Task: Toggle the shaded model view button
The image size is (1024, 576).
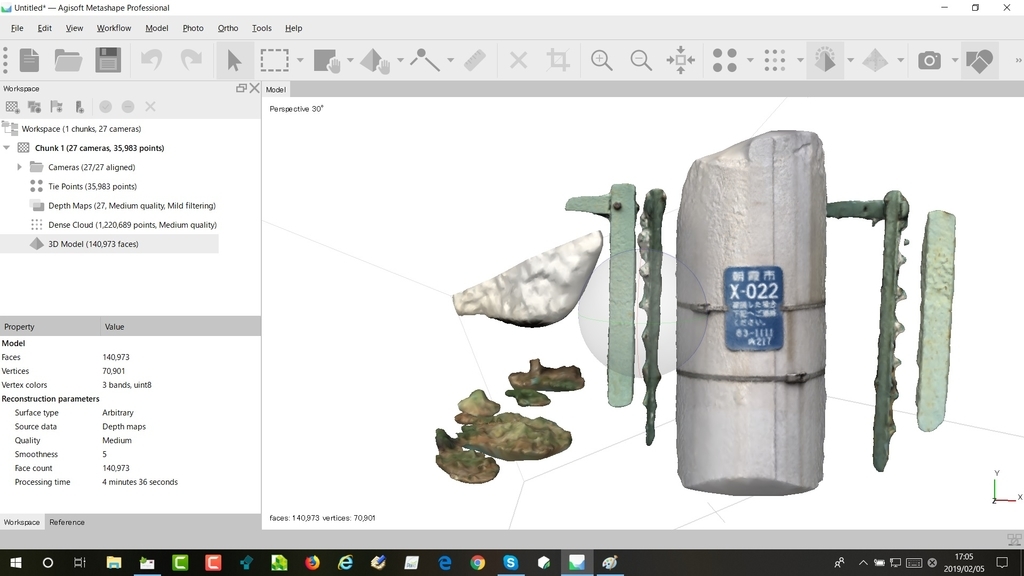Action: click(x=825, y=60)
